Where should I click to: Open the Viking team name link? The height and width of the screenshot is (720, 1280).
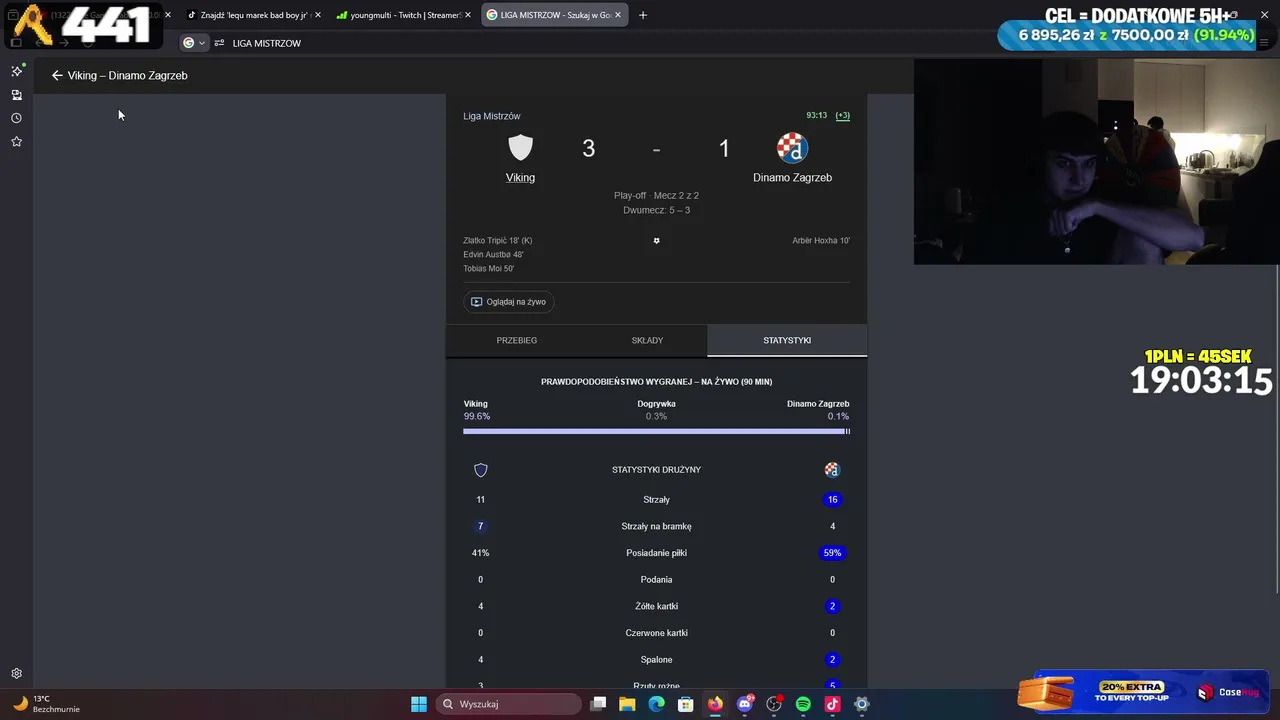point(520,178)
